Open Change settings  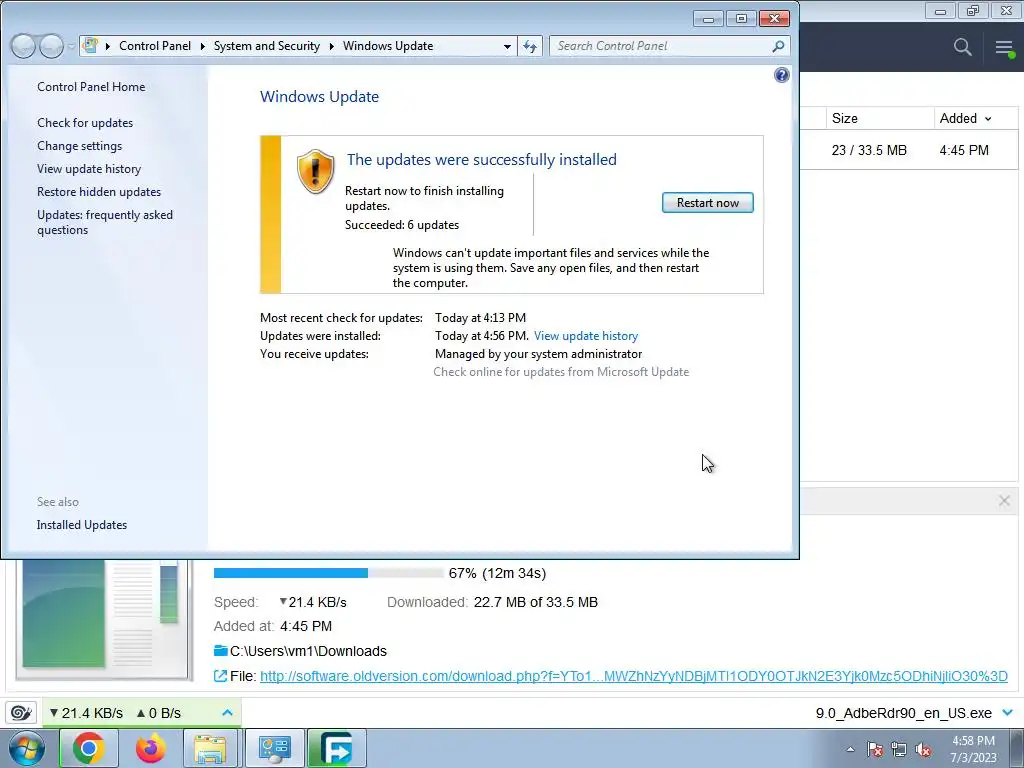pos(80,146)
